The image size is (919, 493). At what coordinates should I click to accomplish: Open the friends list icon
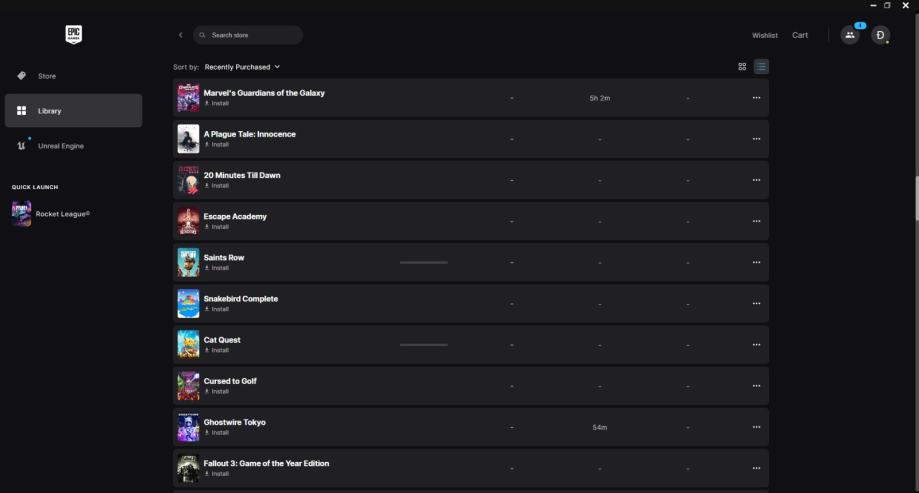849,35
